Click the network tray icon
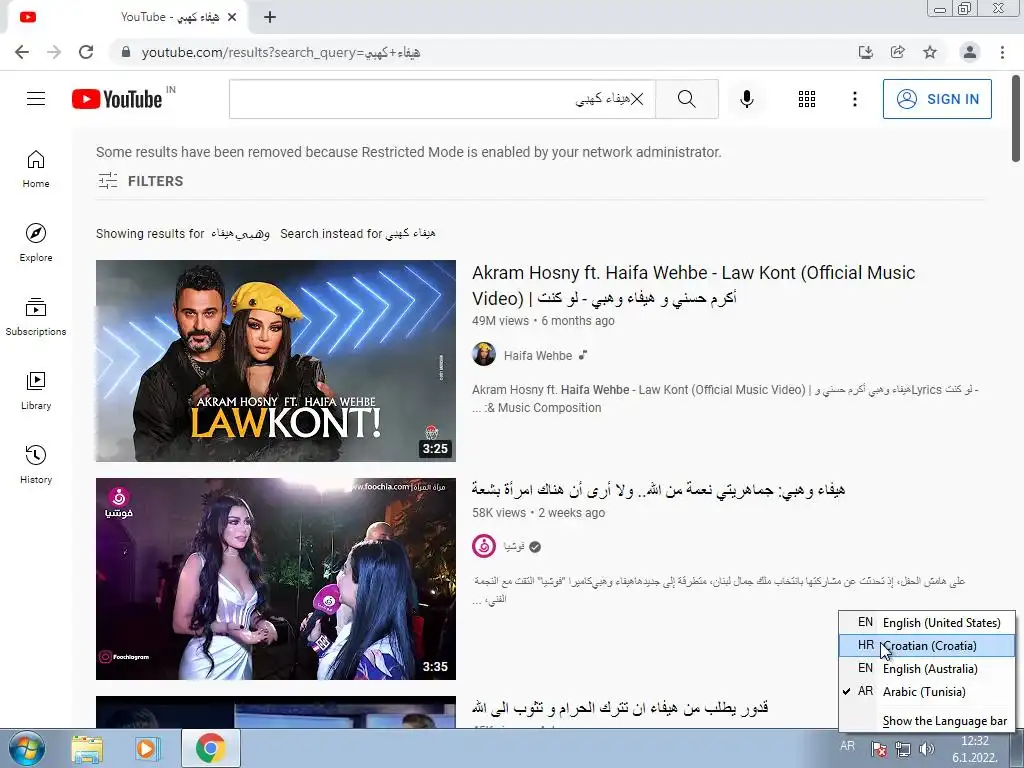 pyautogui.click(x=903, y=748)
